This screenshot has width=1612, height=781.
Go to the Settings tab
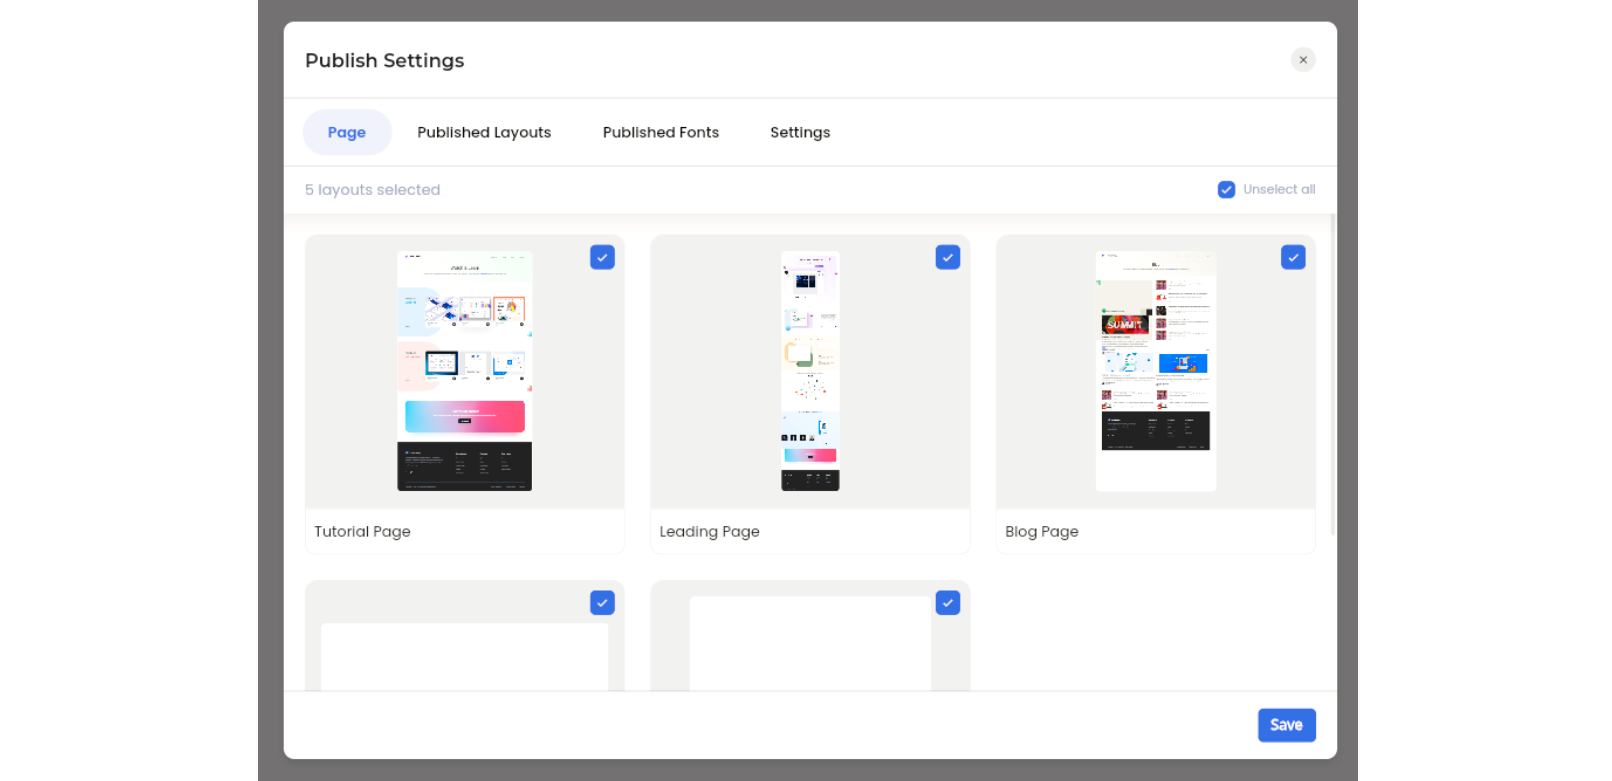tap(800, 132)
